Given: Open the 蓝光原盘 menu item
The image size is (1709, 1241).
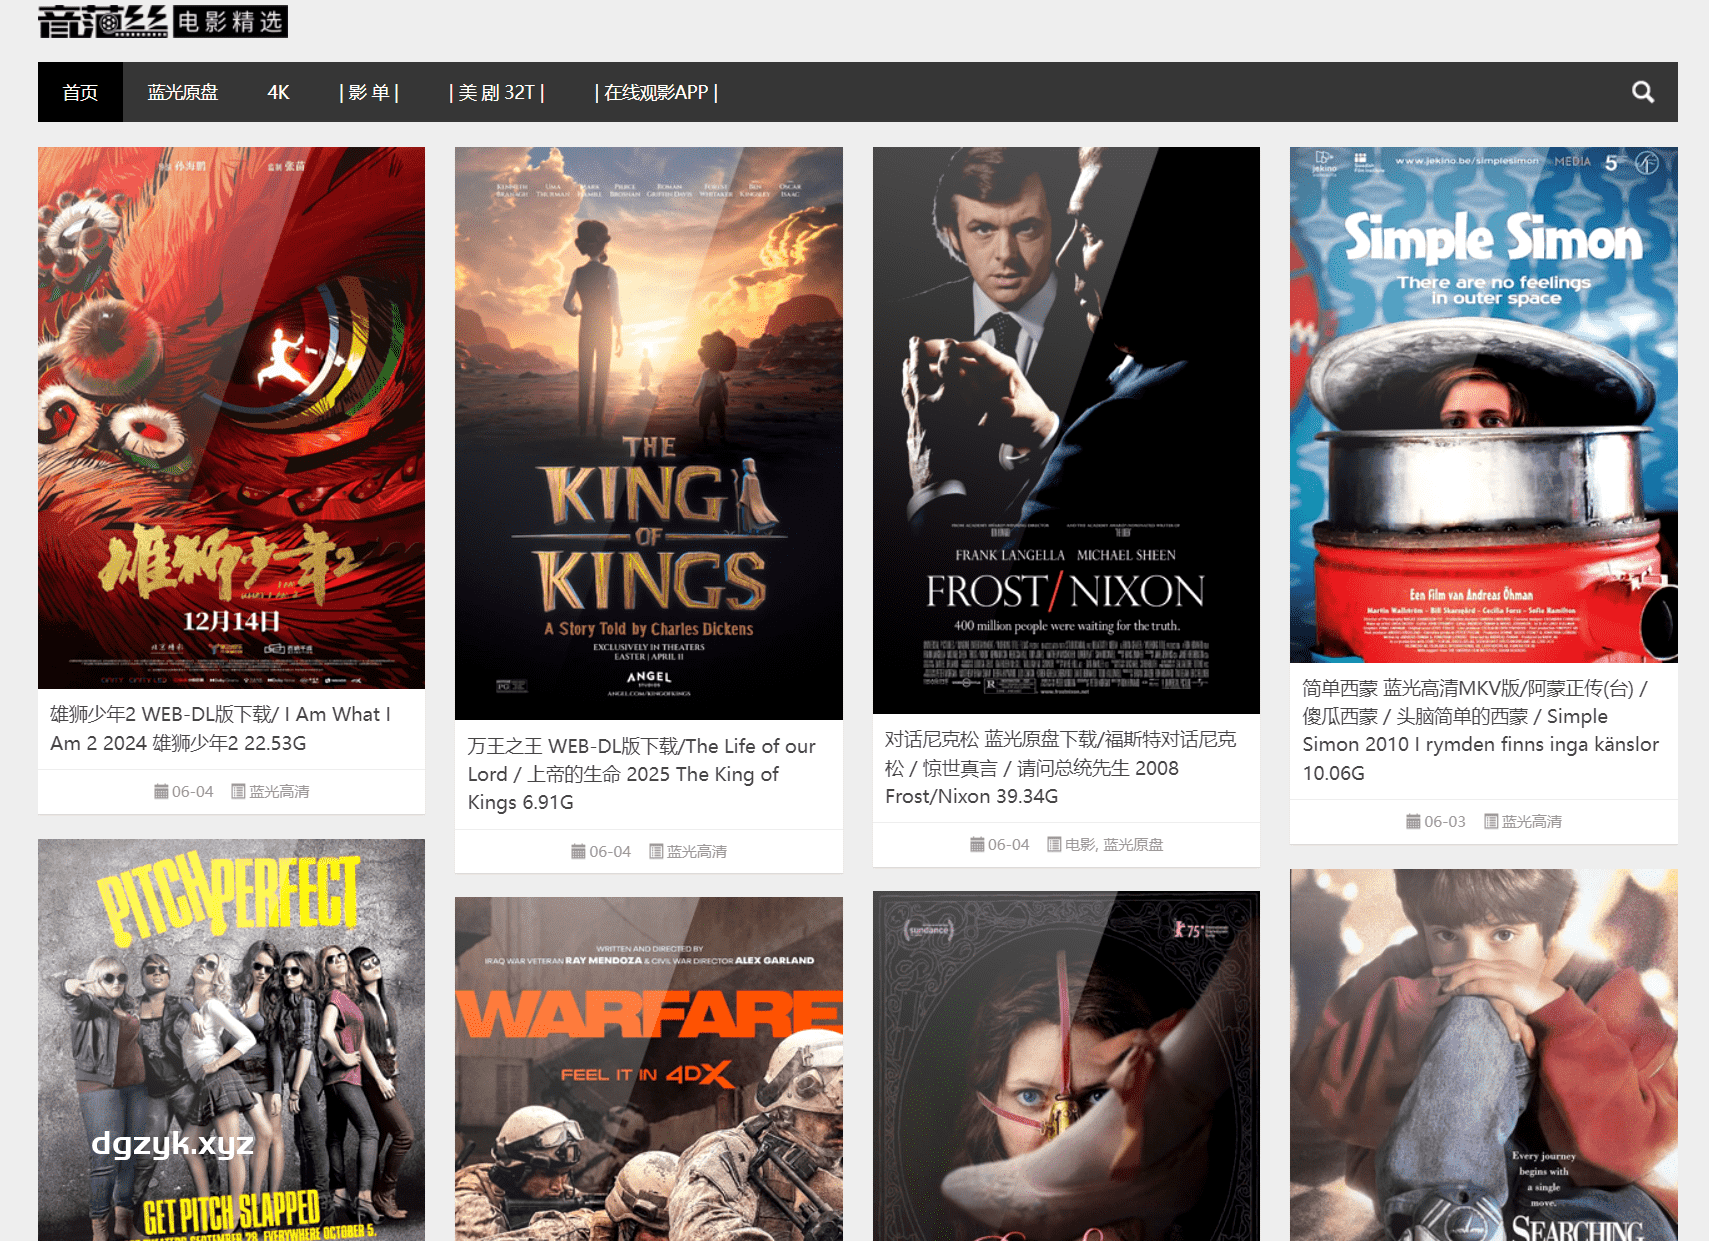Looking at the screenshot, I should click(x=183, y=92).
